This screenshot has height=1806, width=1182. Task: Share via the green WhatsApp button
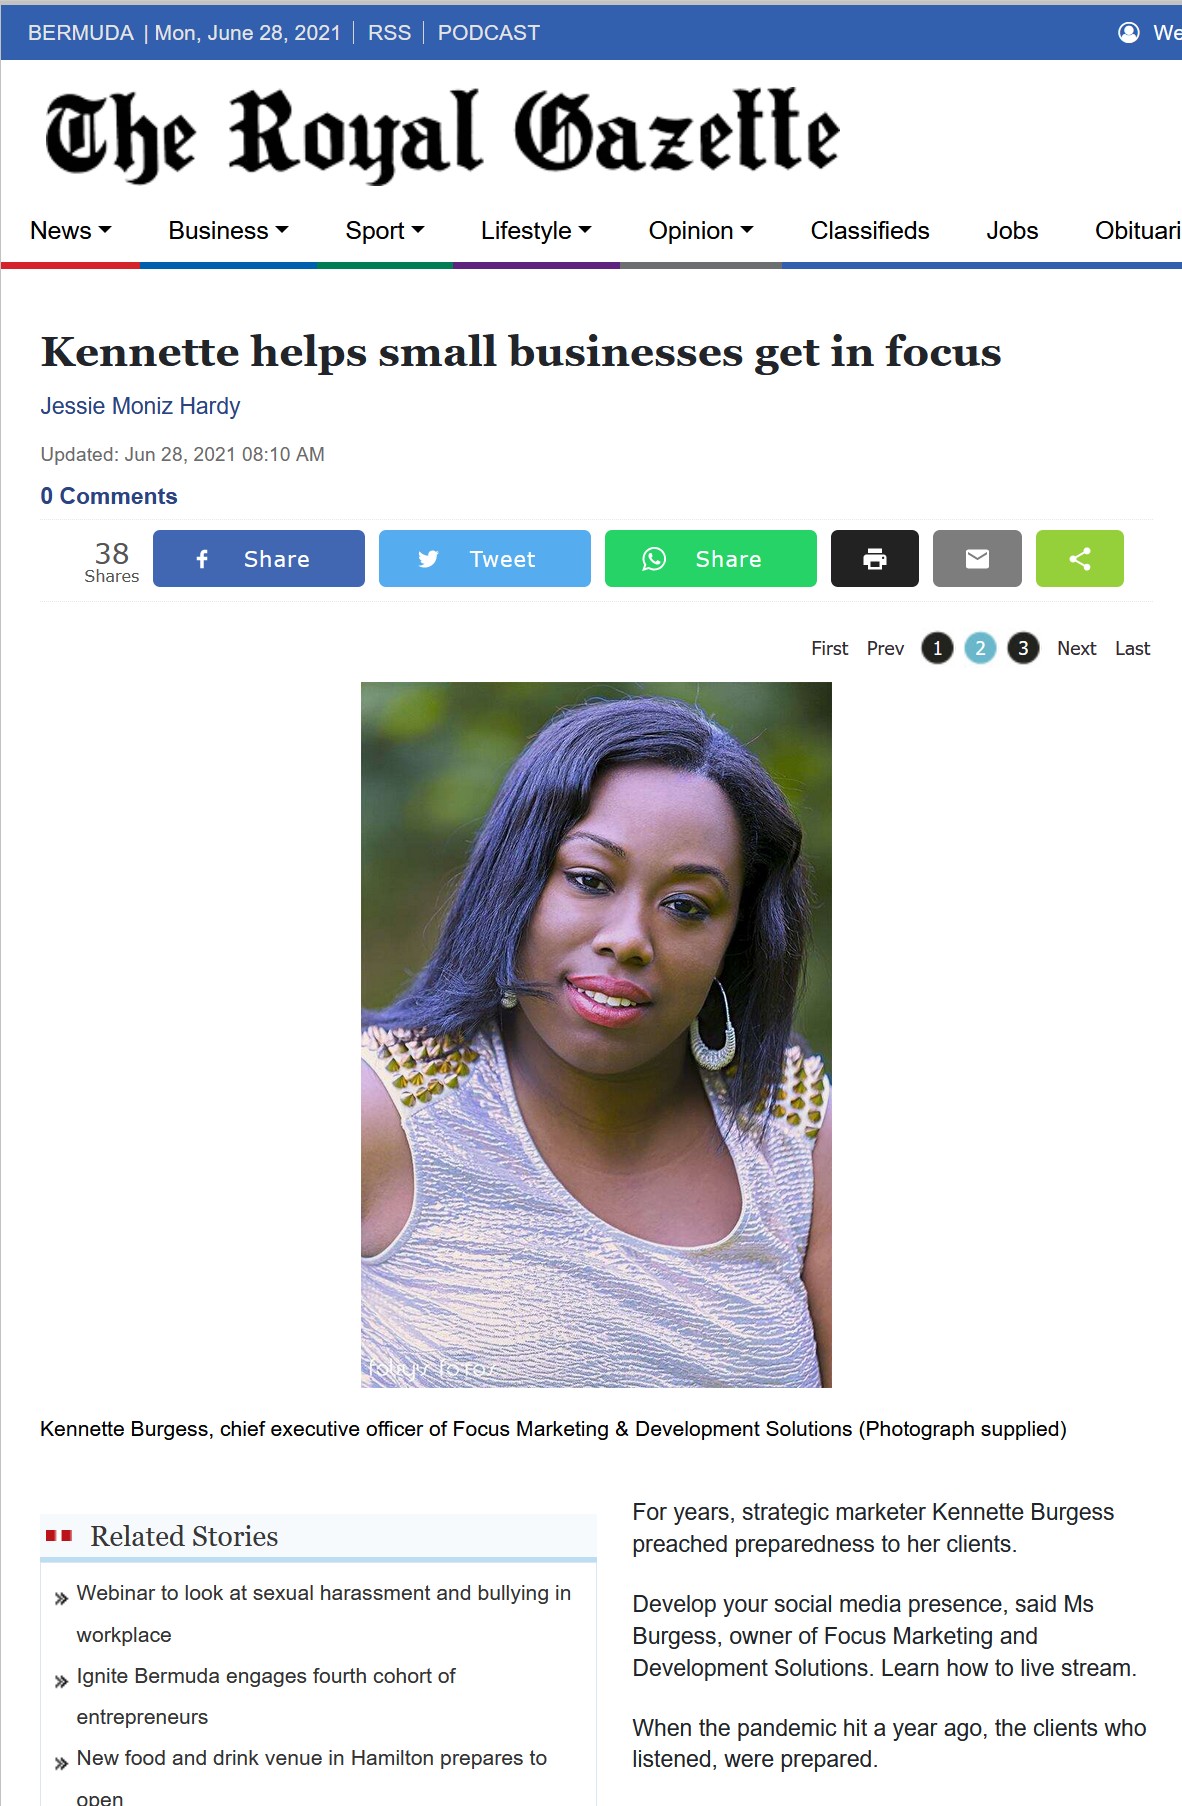pos(710,558)
